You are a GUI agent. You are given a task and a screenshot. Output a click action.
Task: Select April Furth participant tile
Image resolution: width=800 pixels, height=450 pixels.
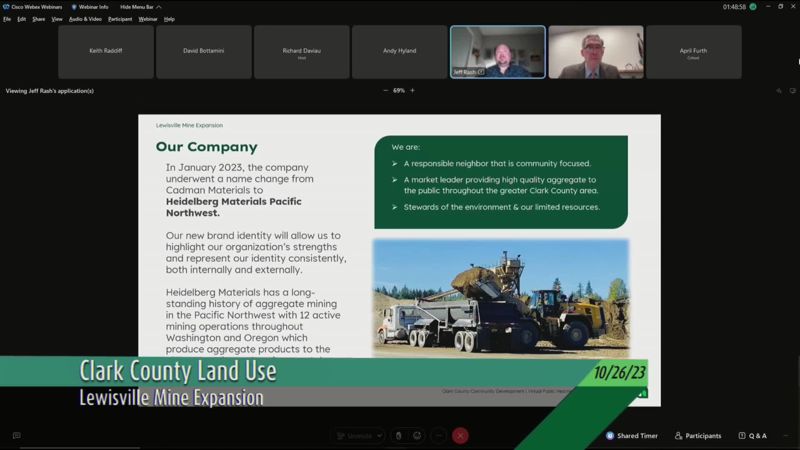click(694, 52)
